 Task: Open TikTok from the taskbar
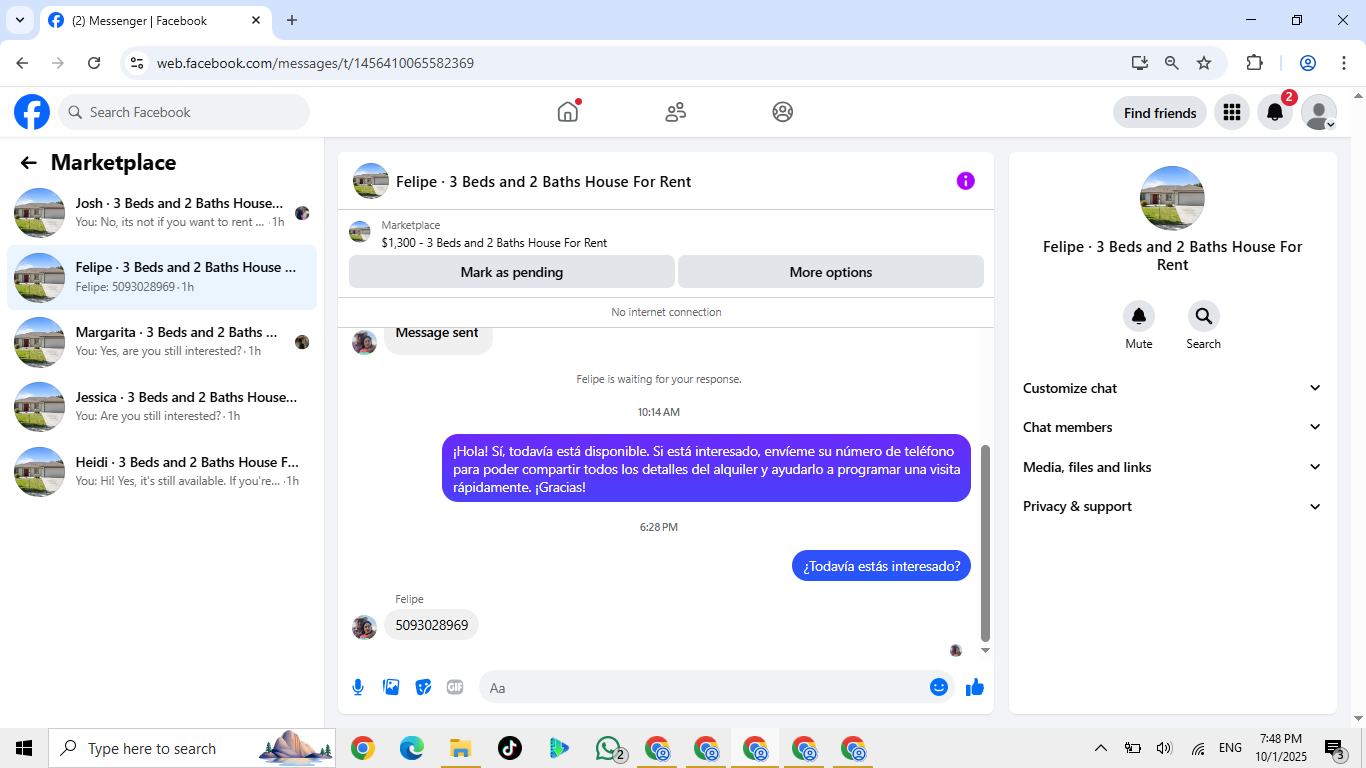tap(510, 748)
